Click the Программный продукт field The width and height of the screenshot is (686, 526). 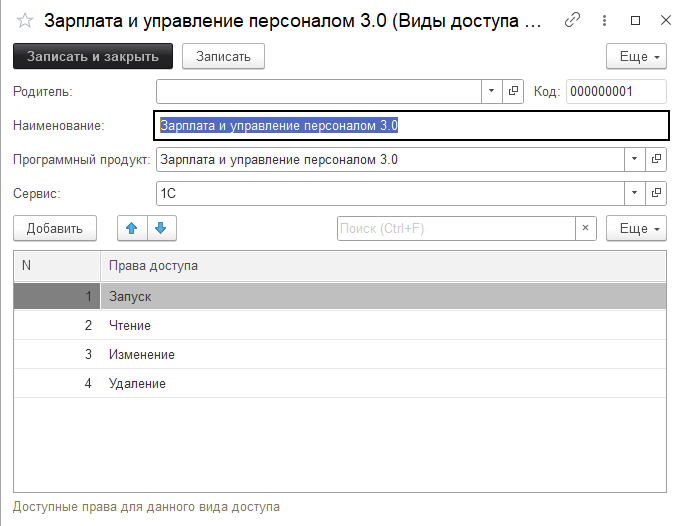pos(390,159)
